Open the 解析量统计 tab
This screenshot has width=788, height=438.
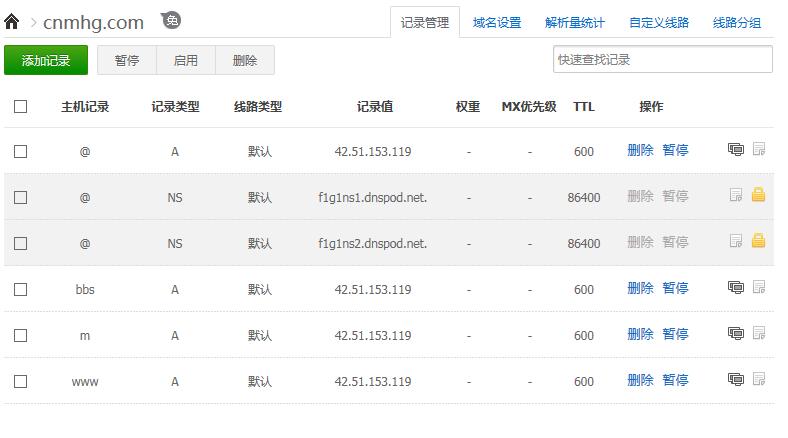[575, 23]
